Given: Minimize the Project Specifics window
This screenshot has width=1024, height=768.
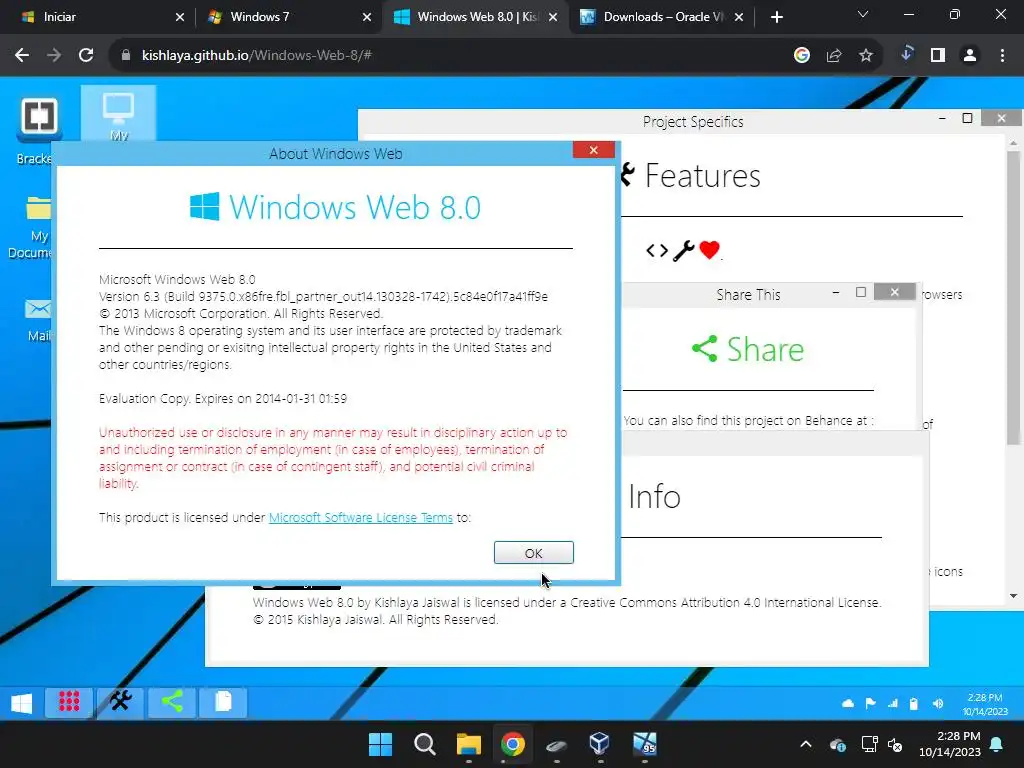Looking at the screenshot, I should pyautogui.click(x=942, y=118).
